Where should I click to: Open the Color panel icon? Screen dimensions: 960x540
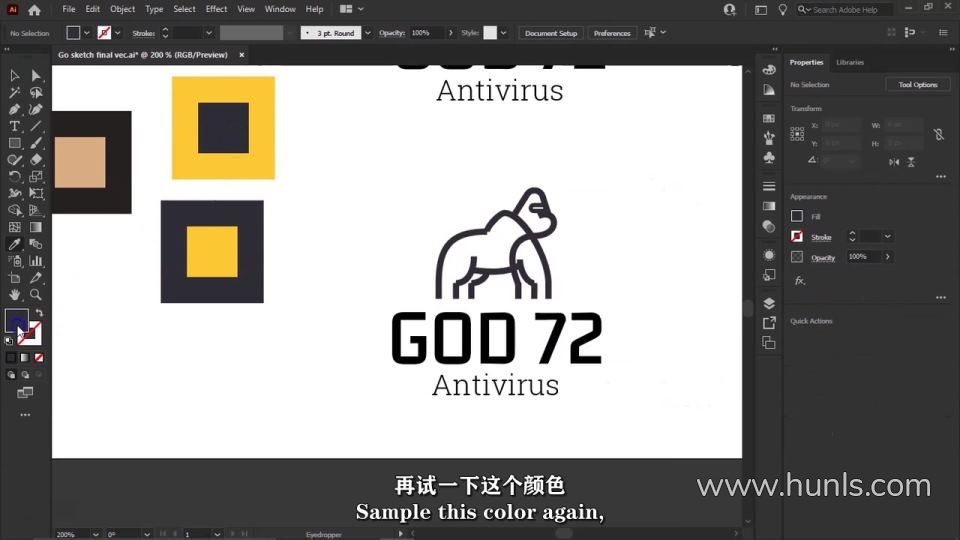click(769, 69)
